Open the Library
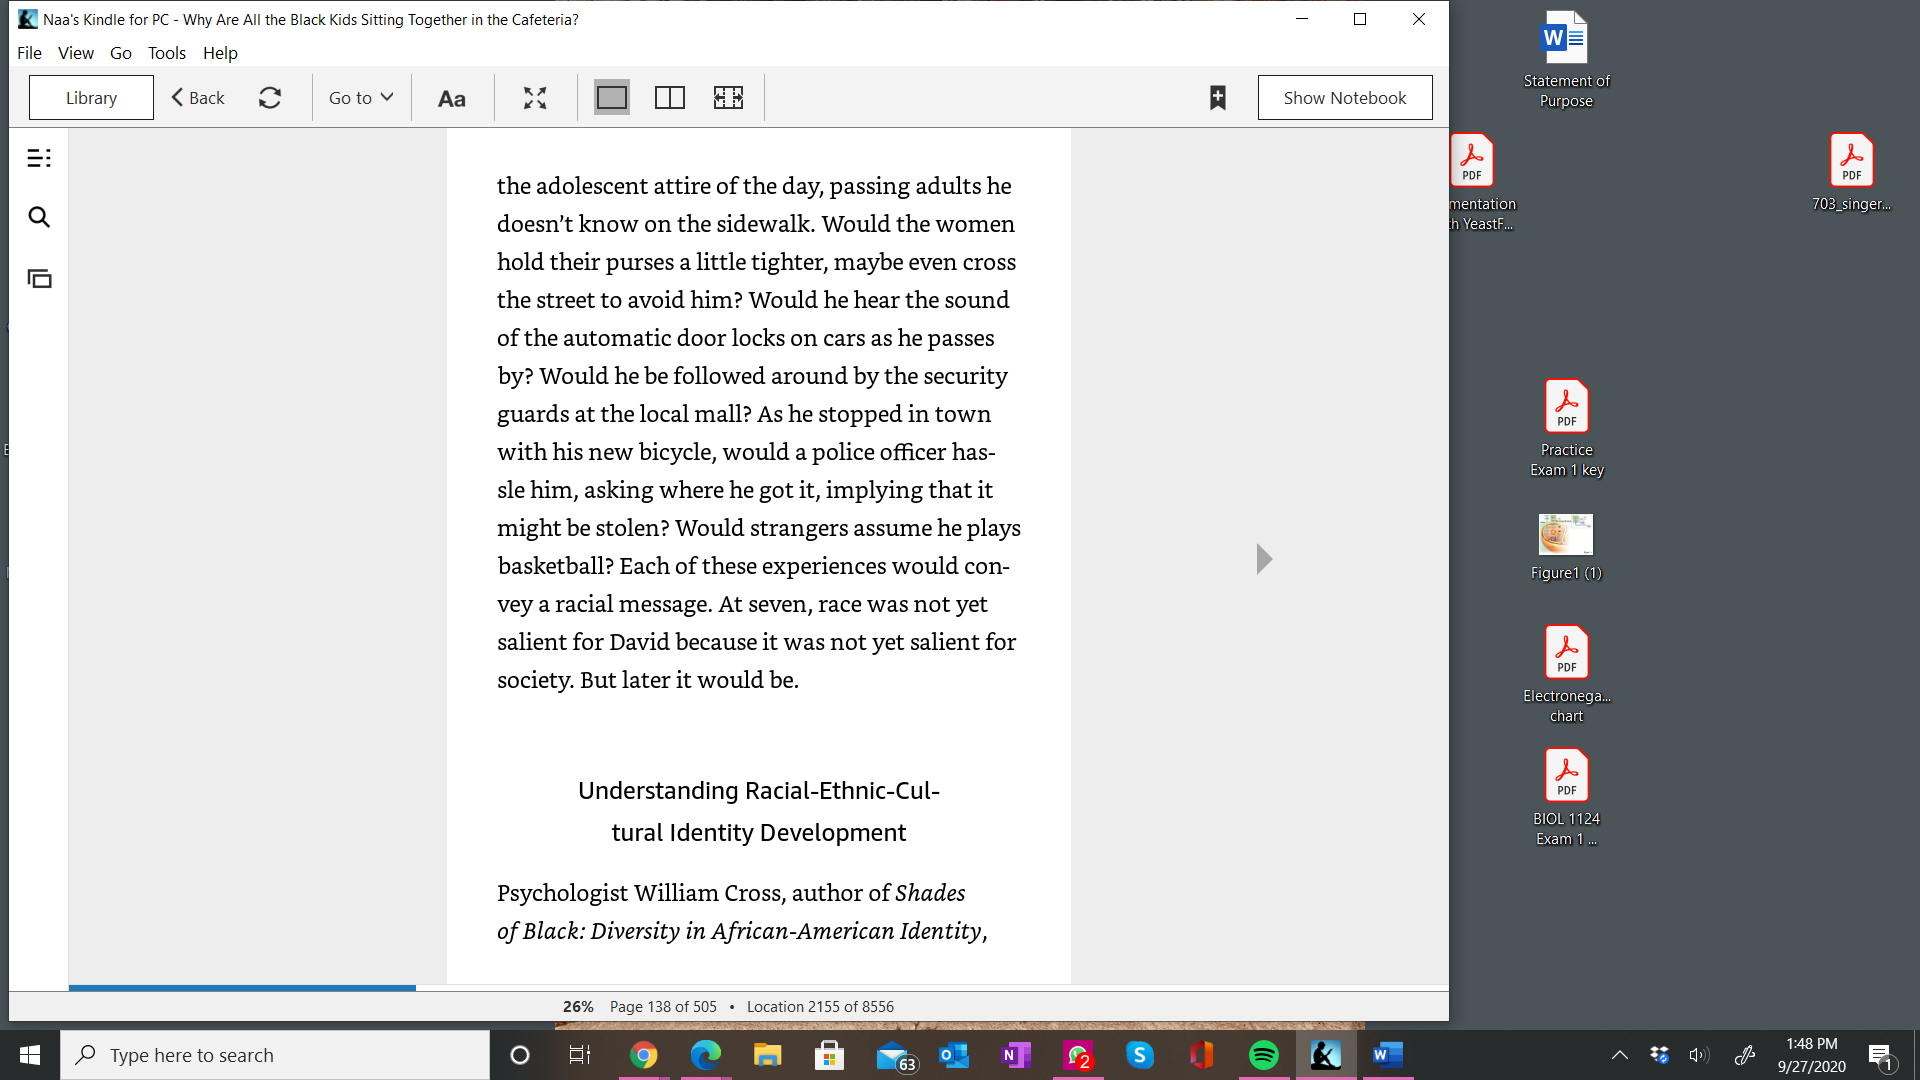 pyautogui.click(x=91, y=98)
